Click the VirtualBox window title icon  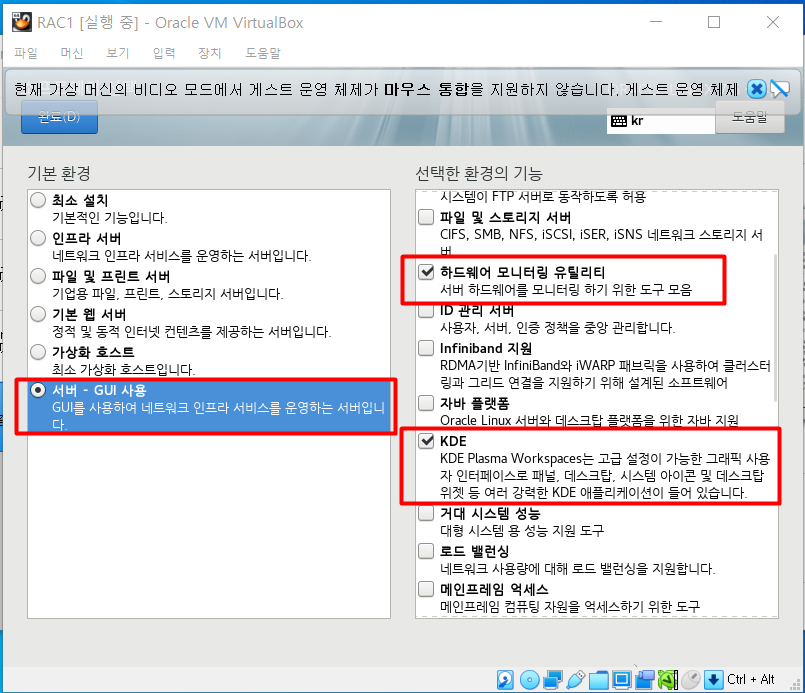(22, 22)
